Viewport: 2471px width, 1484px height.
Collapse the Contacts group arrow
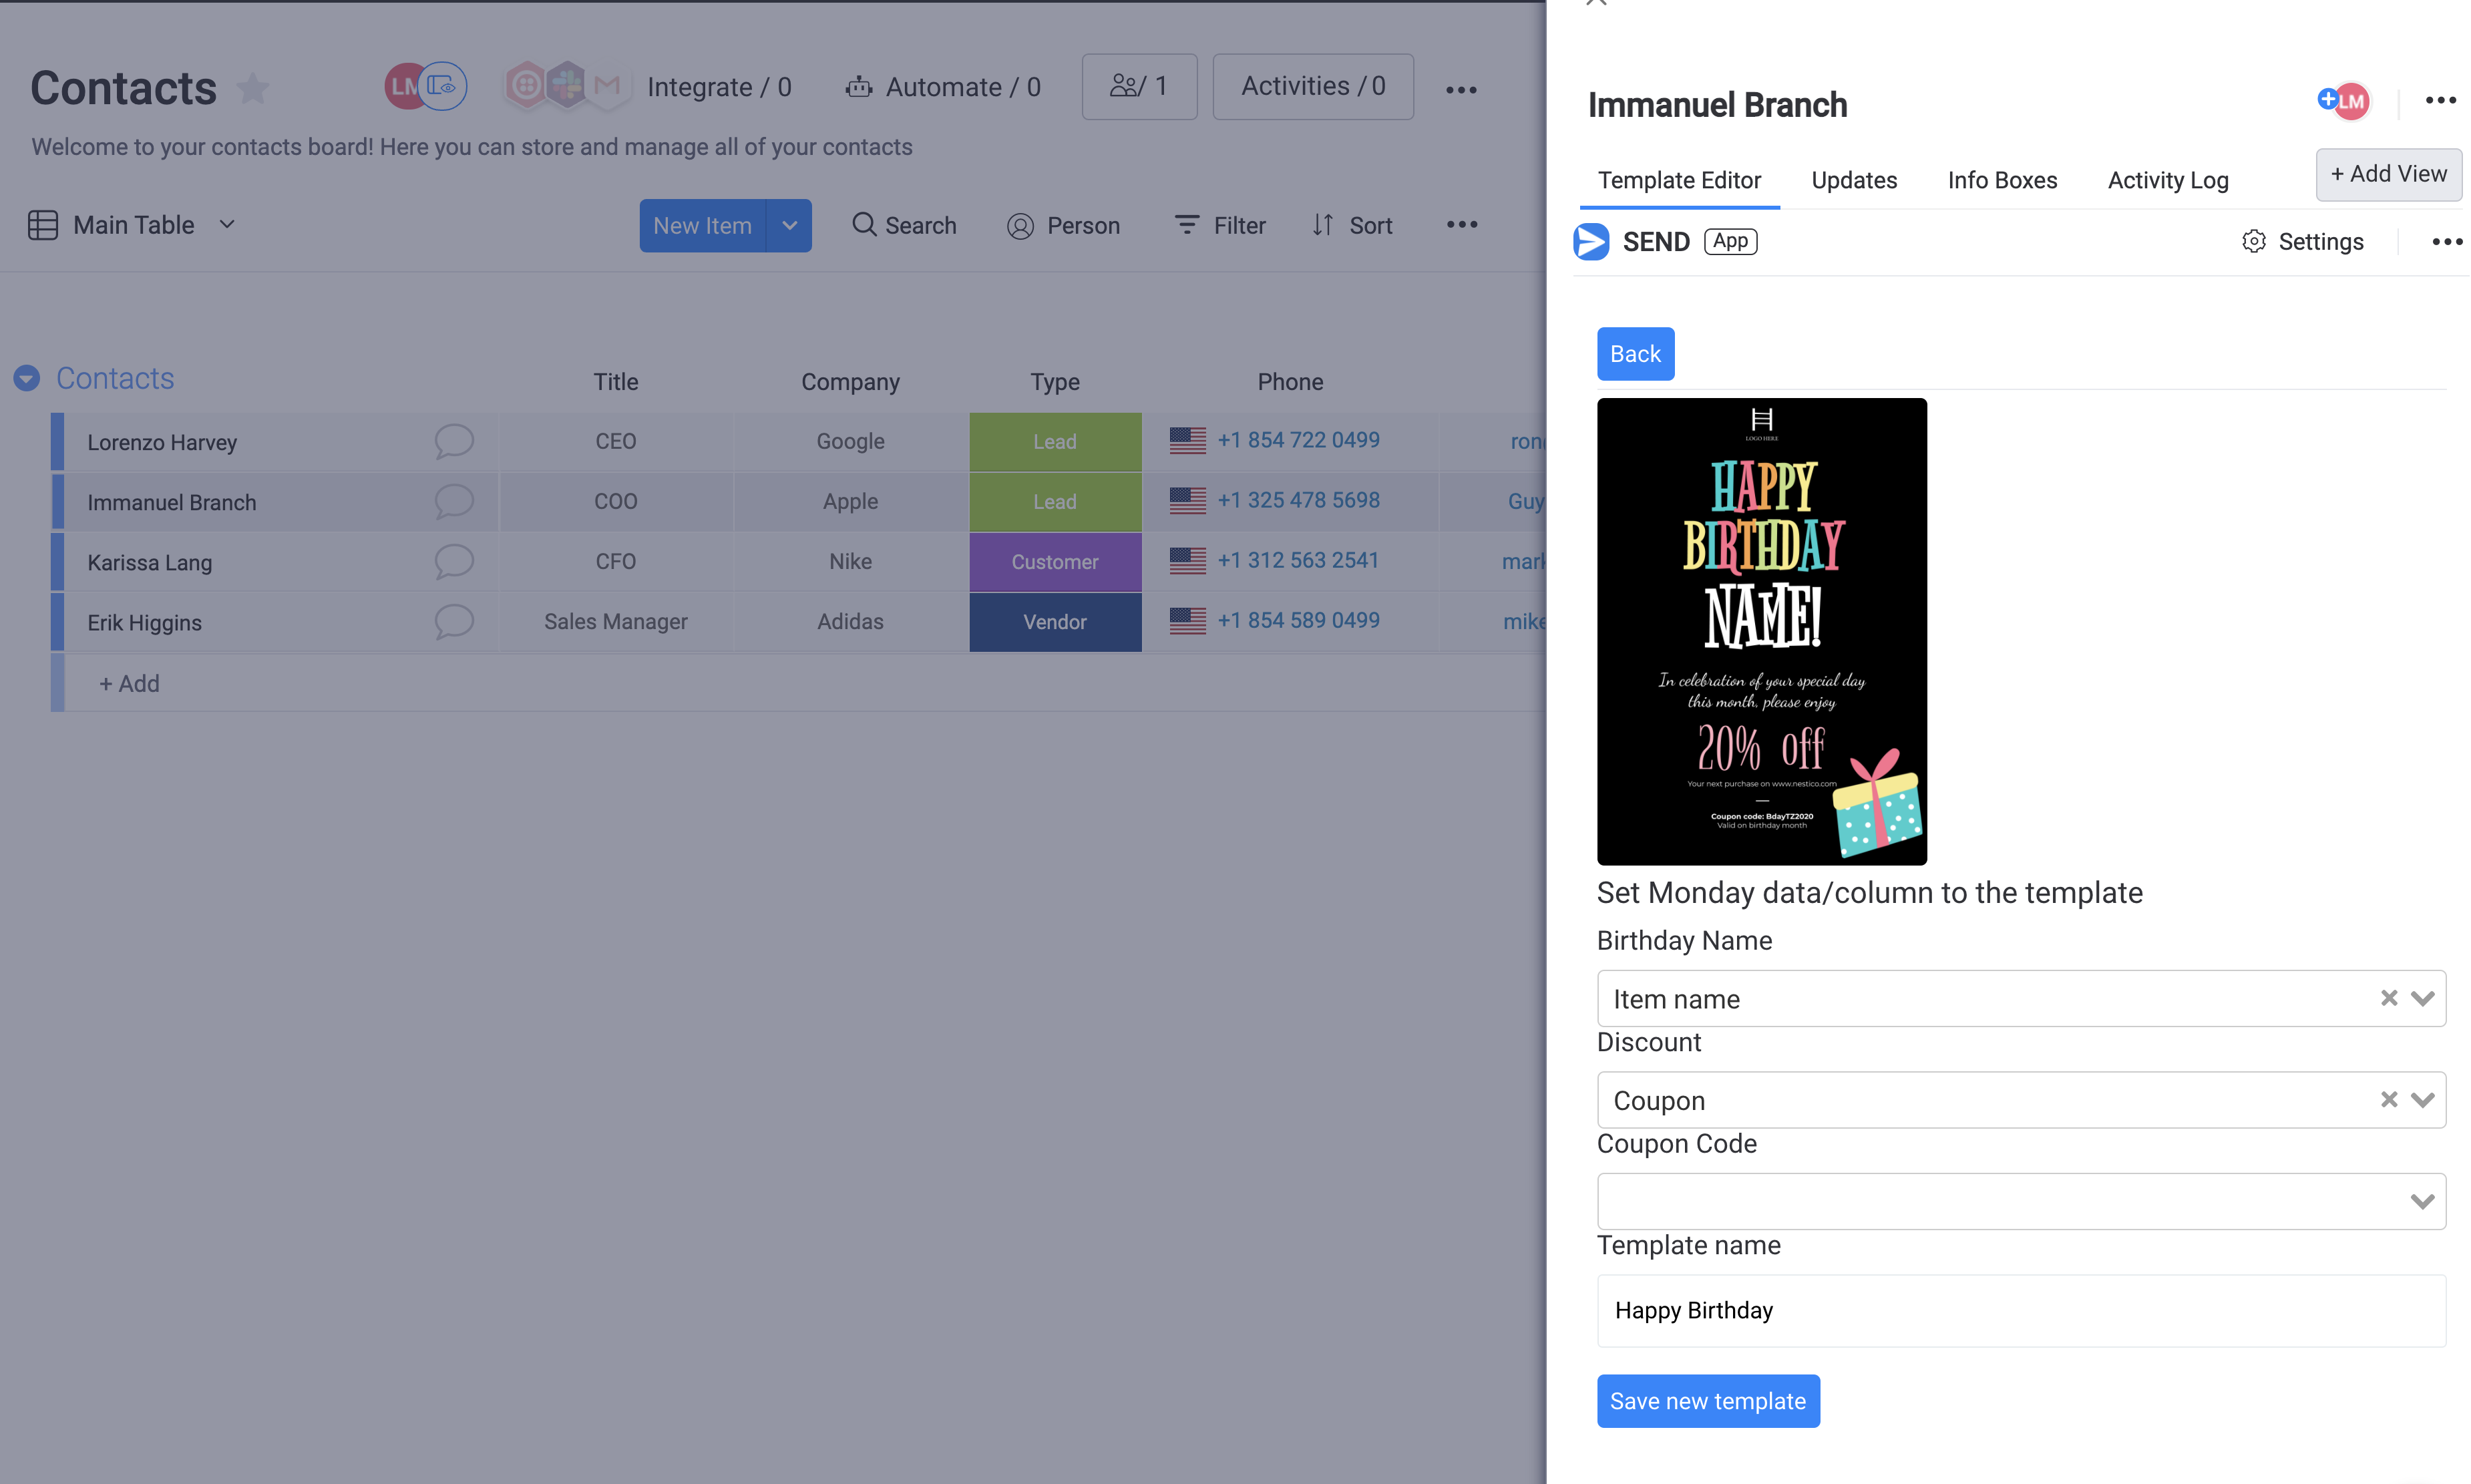pyautogui.click(x=27, y=378)
